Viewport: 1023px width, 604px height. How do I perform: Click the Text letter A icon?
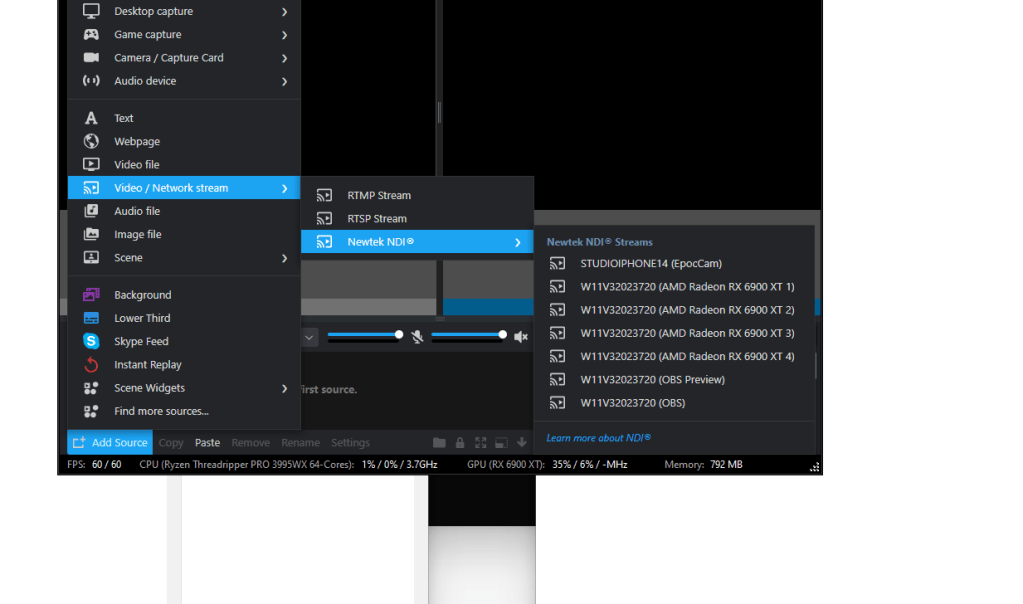click(x=91, y=118)
